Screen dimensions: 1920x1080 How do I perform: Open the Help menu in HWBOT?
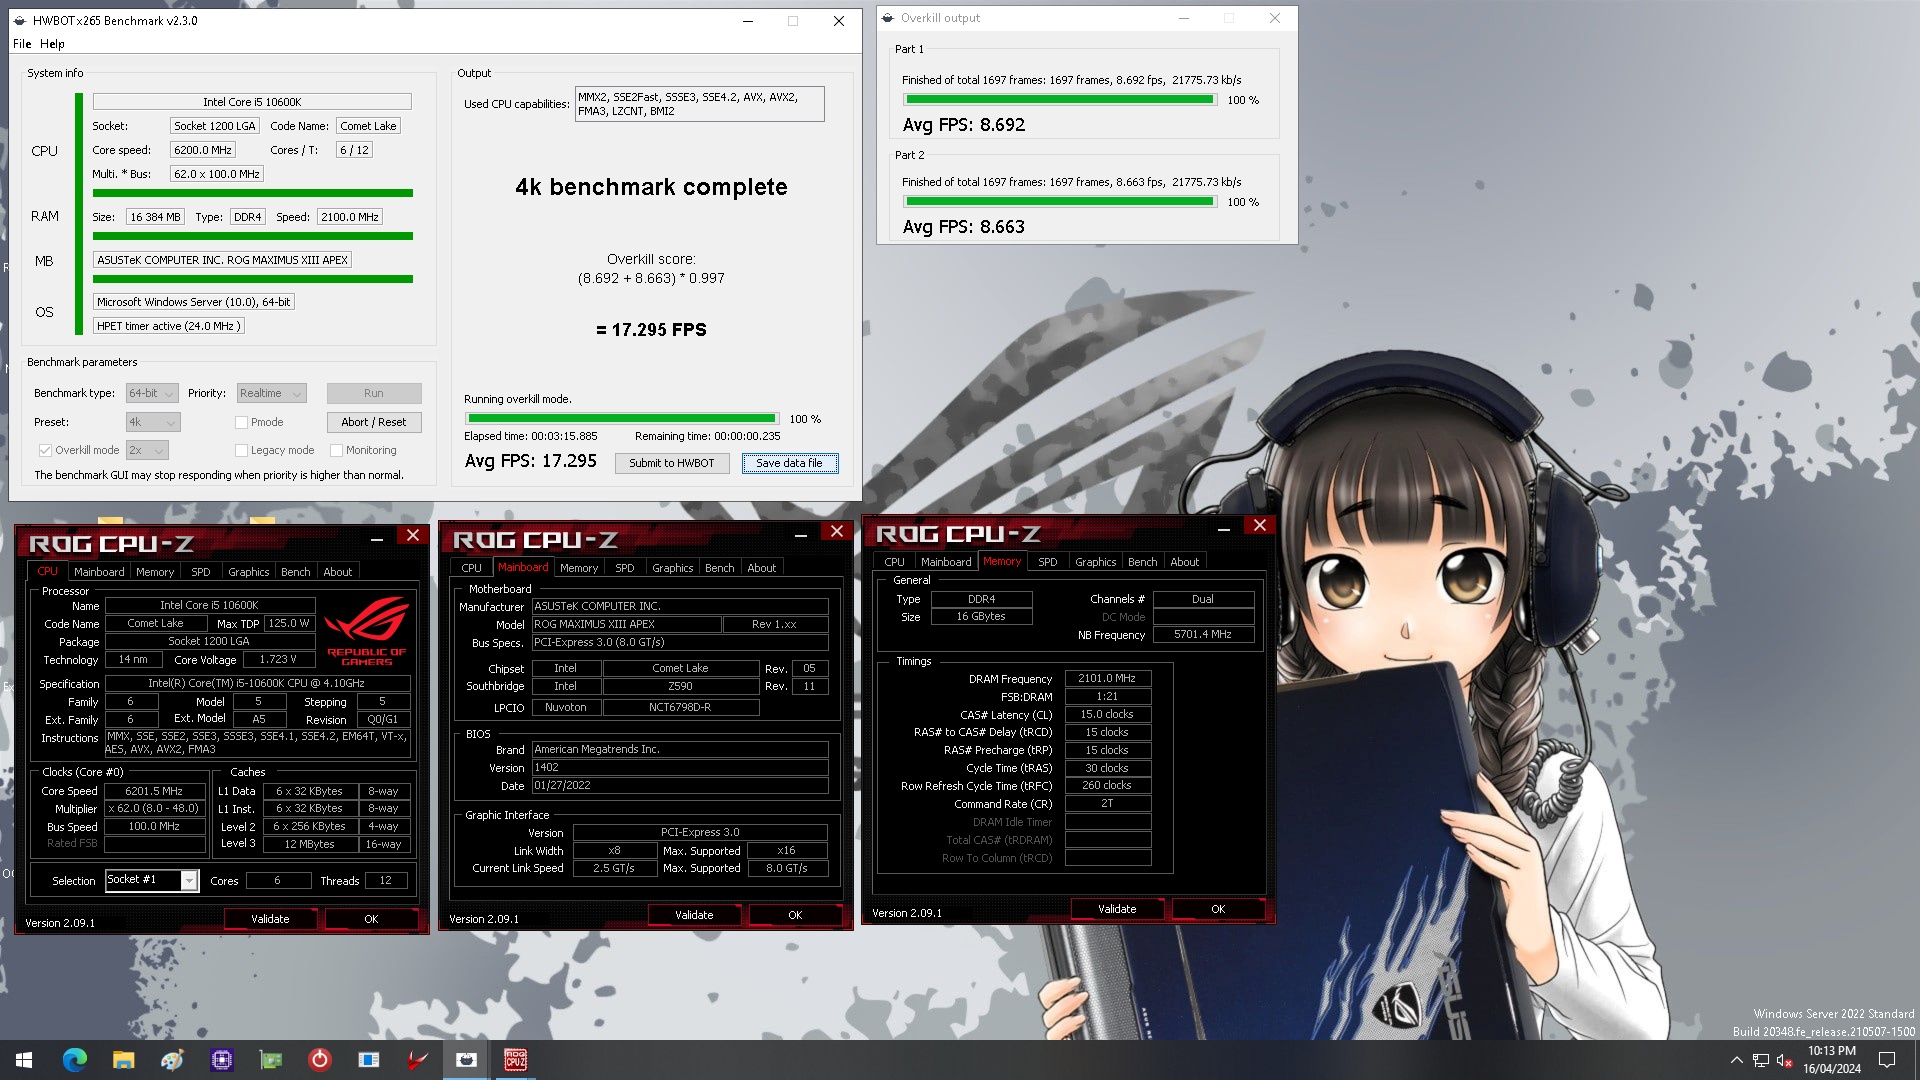[x=52, y=44]
